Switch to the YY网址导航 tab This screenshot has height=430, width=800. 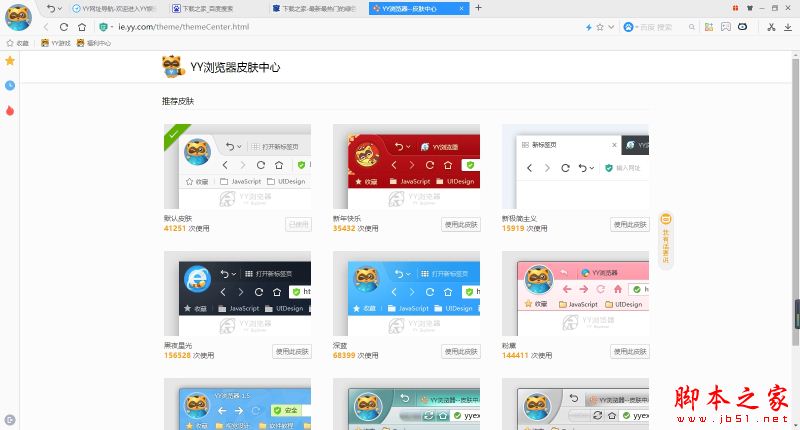point(113,9)
